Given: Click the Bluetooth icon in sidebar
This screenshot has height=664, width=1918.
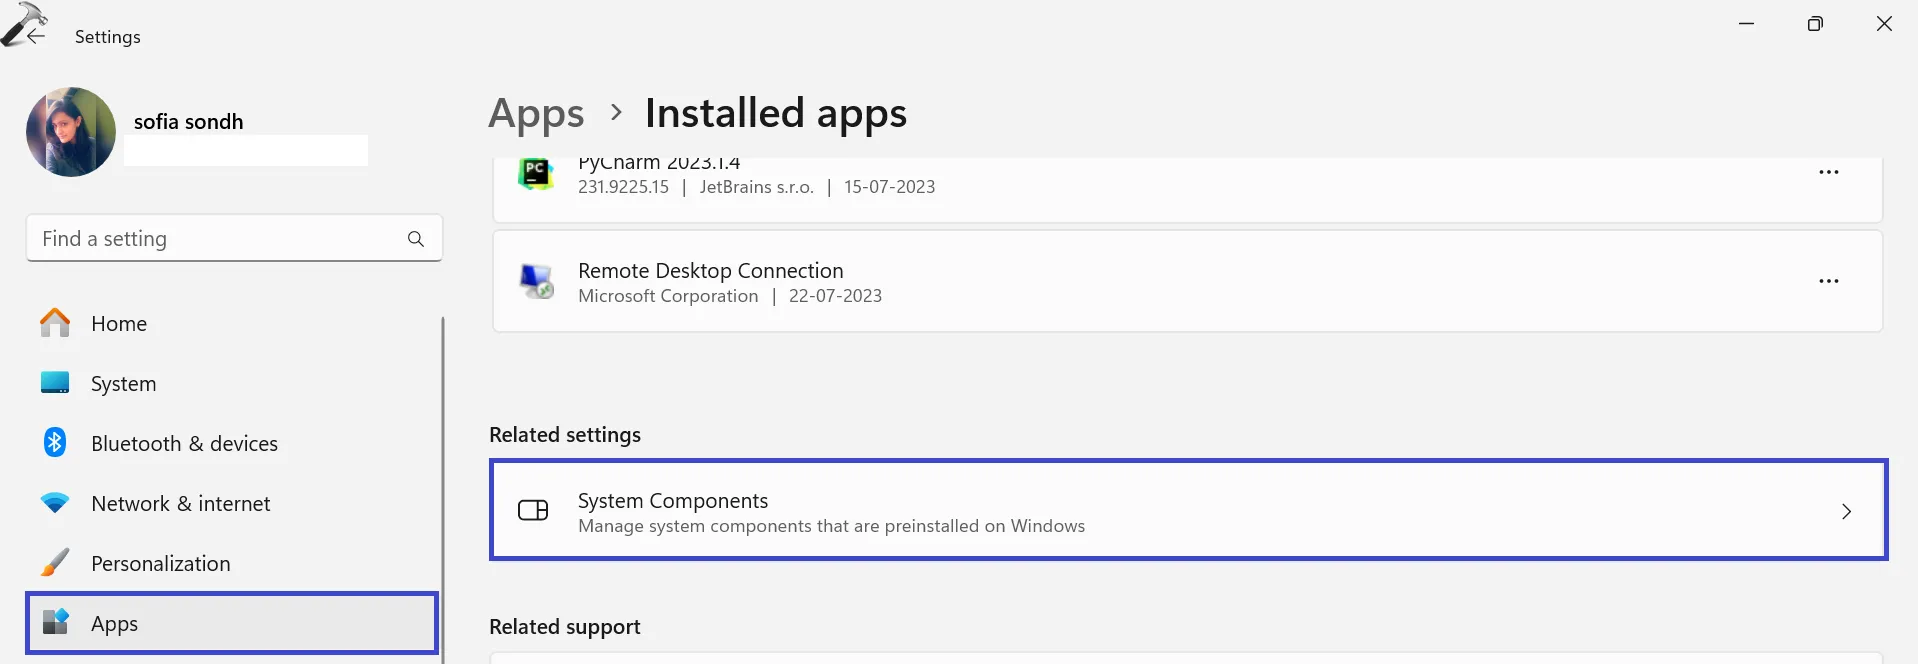Looking at the screenshot, I should coord(55,442).
